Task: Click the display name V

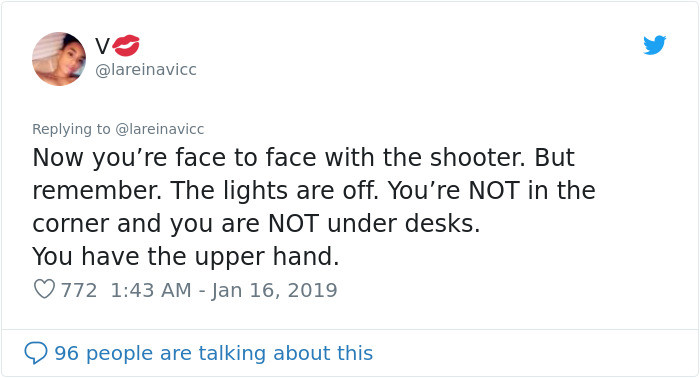Action: pyautogui.click(x=102, y=46)
